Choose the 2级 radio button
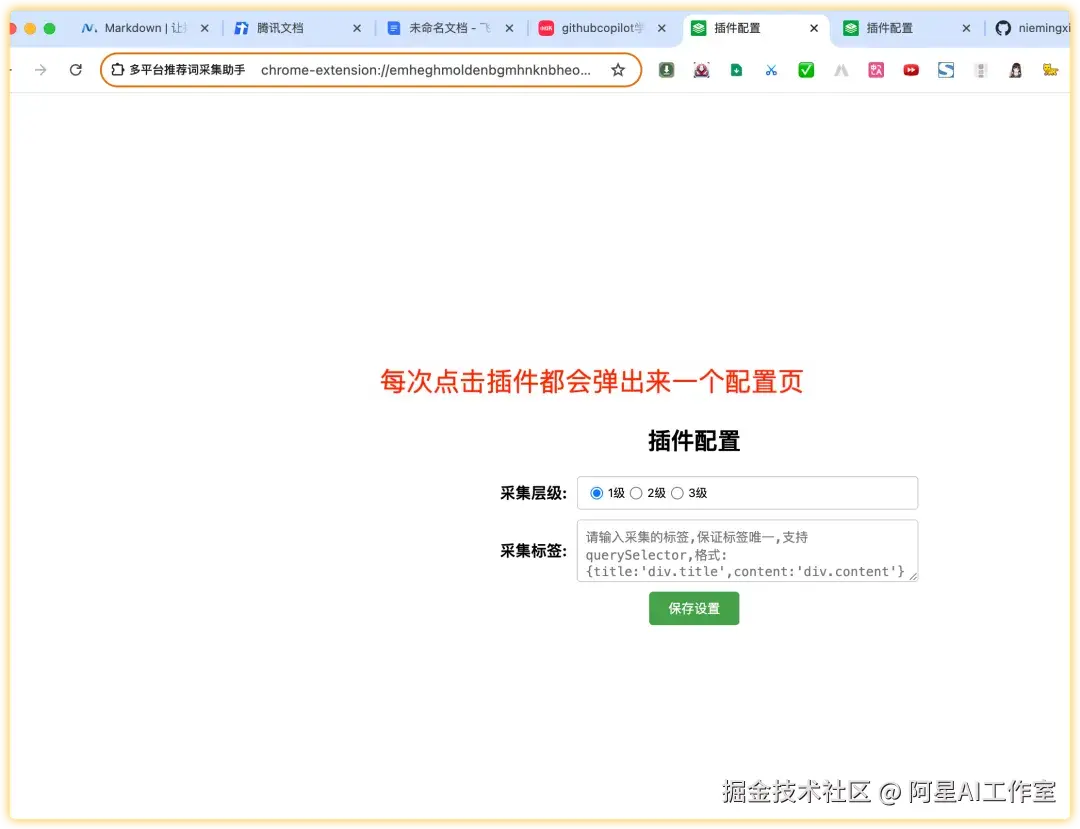Viewport: 1080px width, 829px height. point(636,493)
